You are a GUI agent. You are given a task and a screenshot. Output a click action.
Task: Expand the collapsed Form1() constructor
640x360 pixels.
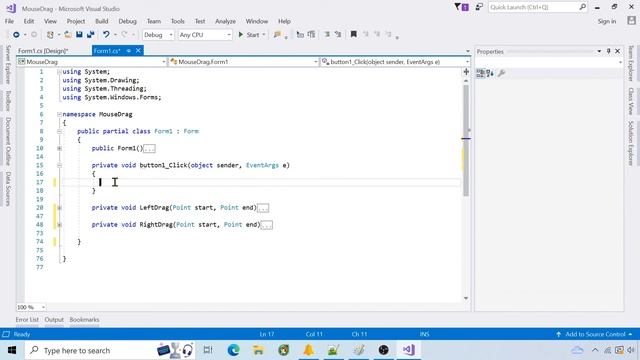[x=60, y=148]
